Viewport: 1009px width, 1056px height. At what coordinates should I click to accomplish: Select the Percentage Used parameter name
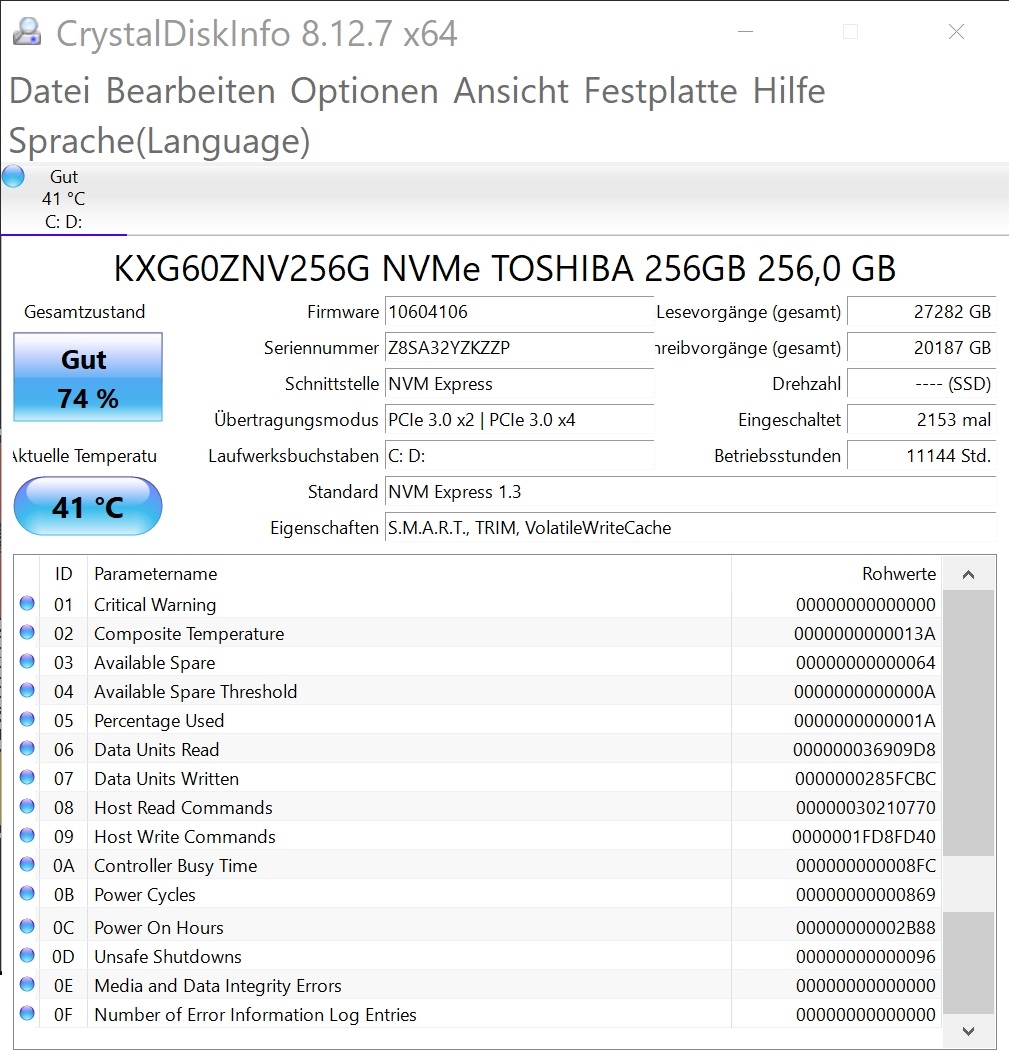pos(159,721)
